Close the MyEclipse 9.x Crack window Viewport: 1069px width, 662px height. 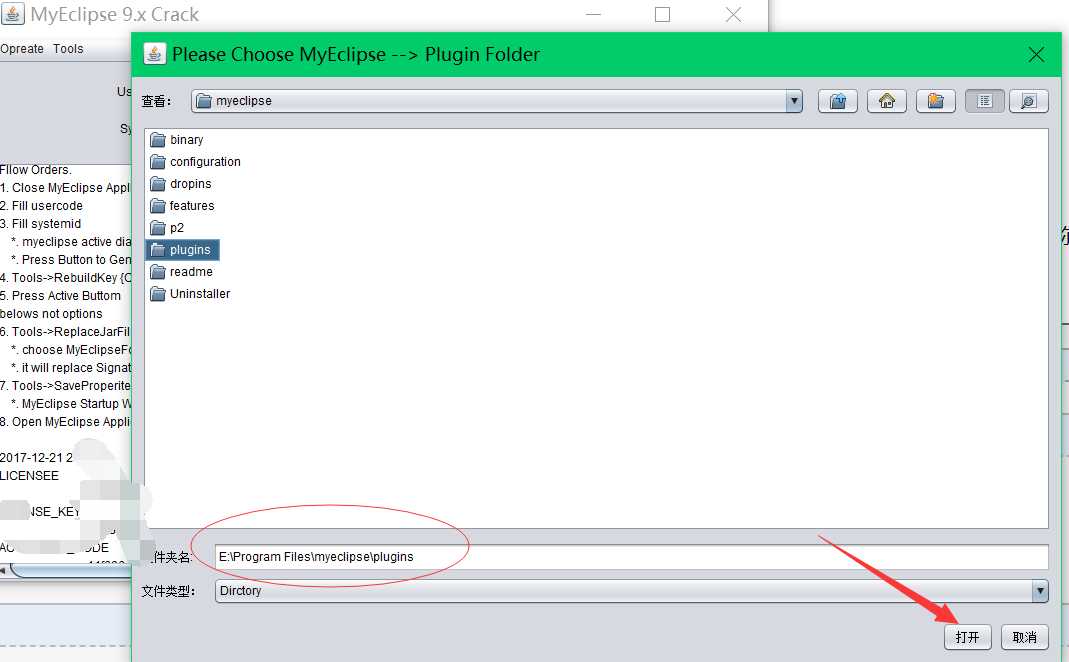[x=734, y=14]
